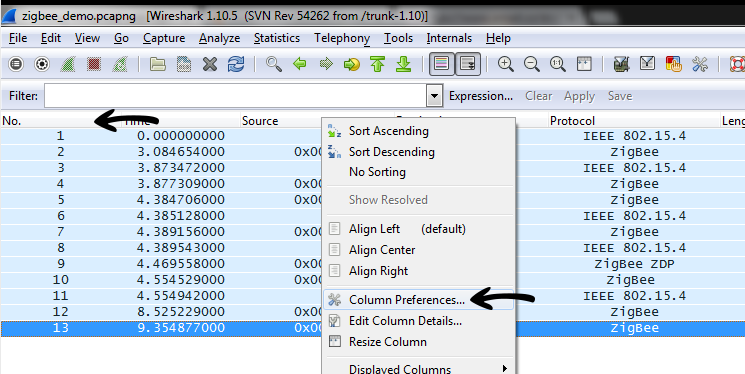Open the filter history dropdown arrow
745x374 pixels.
tap(434, 96)
